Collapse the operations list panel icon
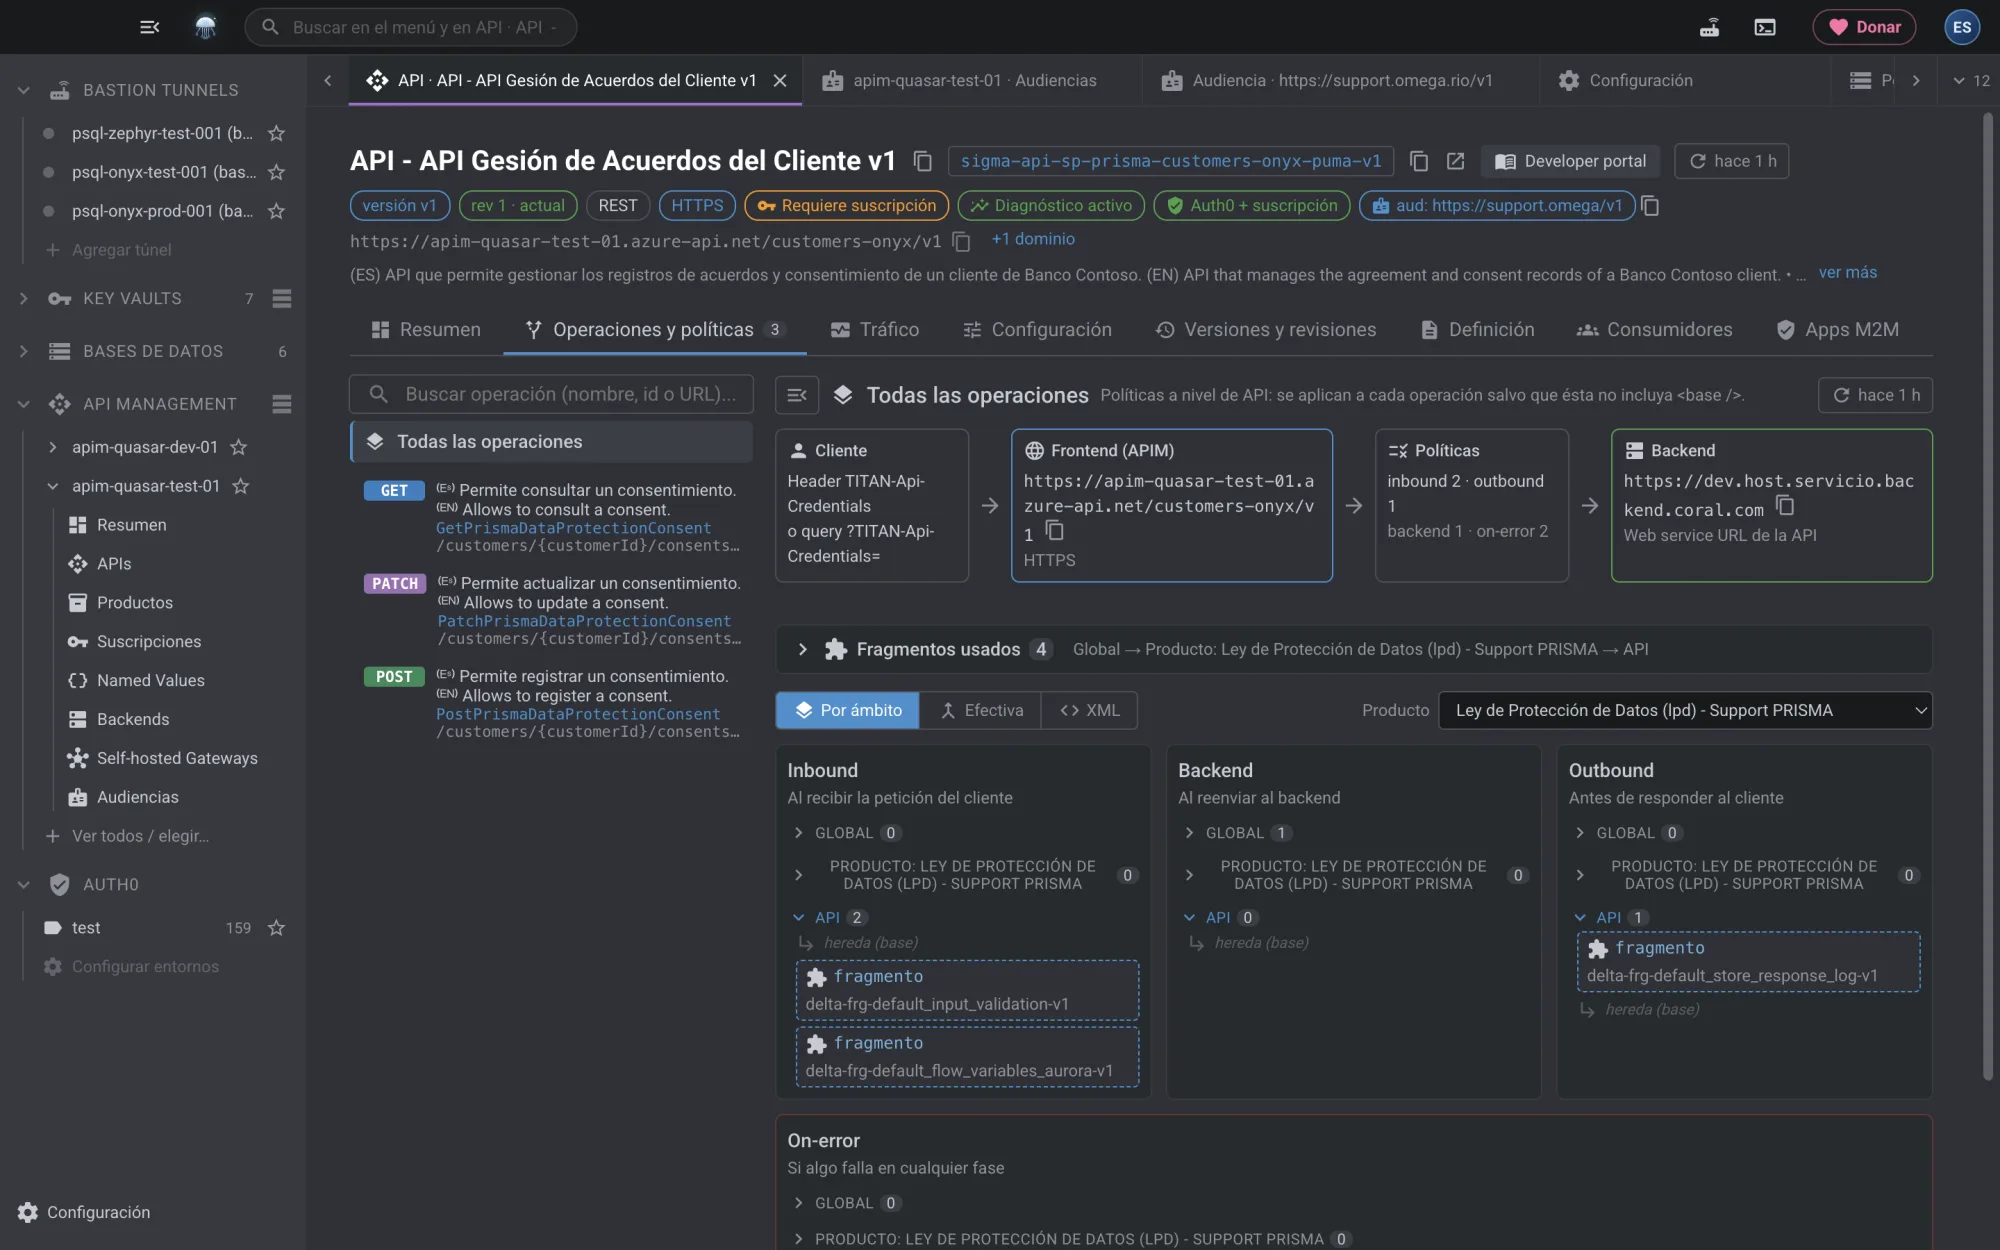This screenshot has width=2000, height=1250. [x=797, y=395]
